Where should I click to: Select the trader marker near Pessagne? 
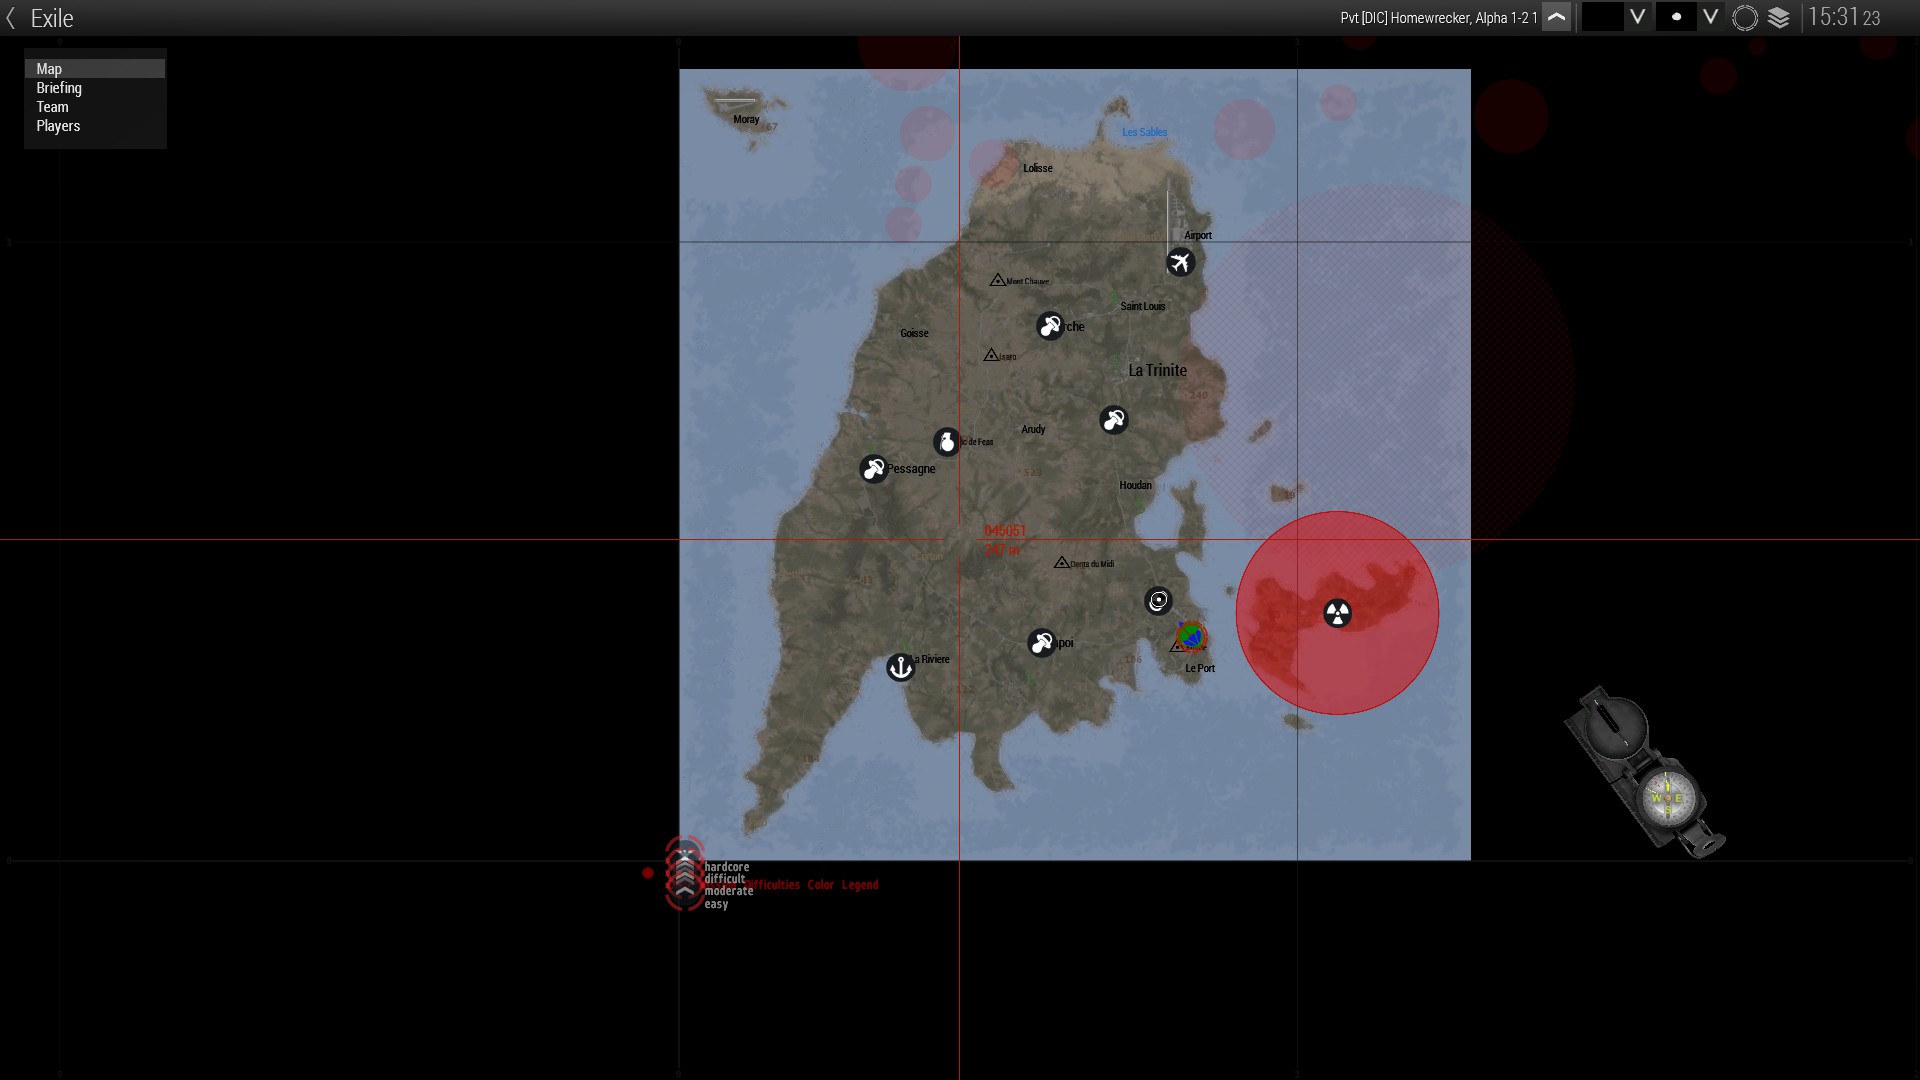[x=873, y=468]
